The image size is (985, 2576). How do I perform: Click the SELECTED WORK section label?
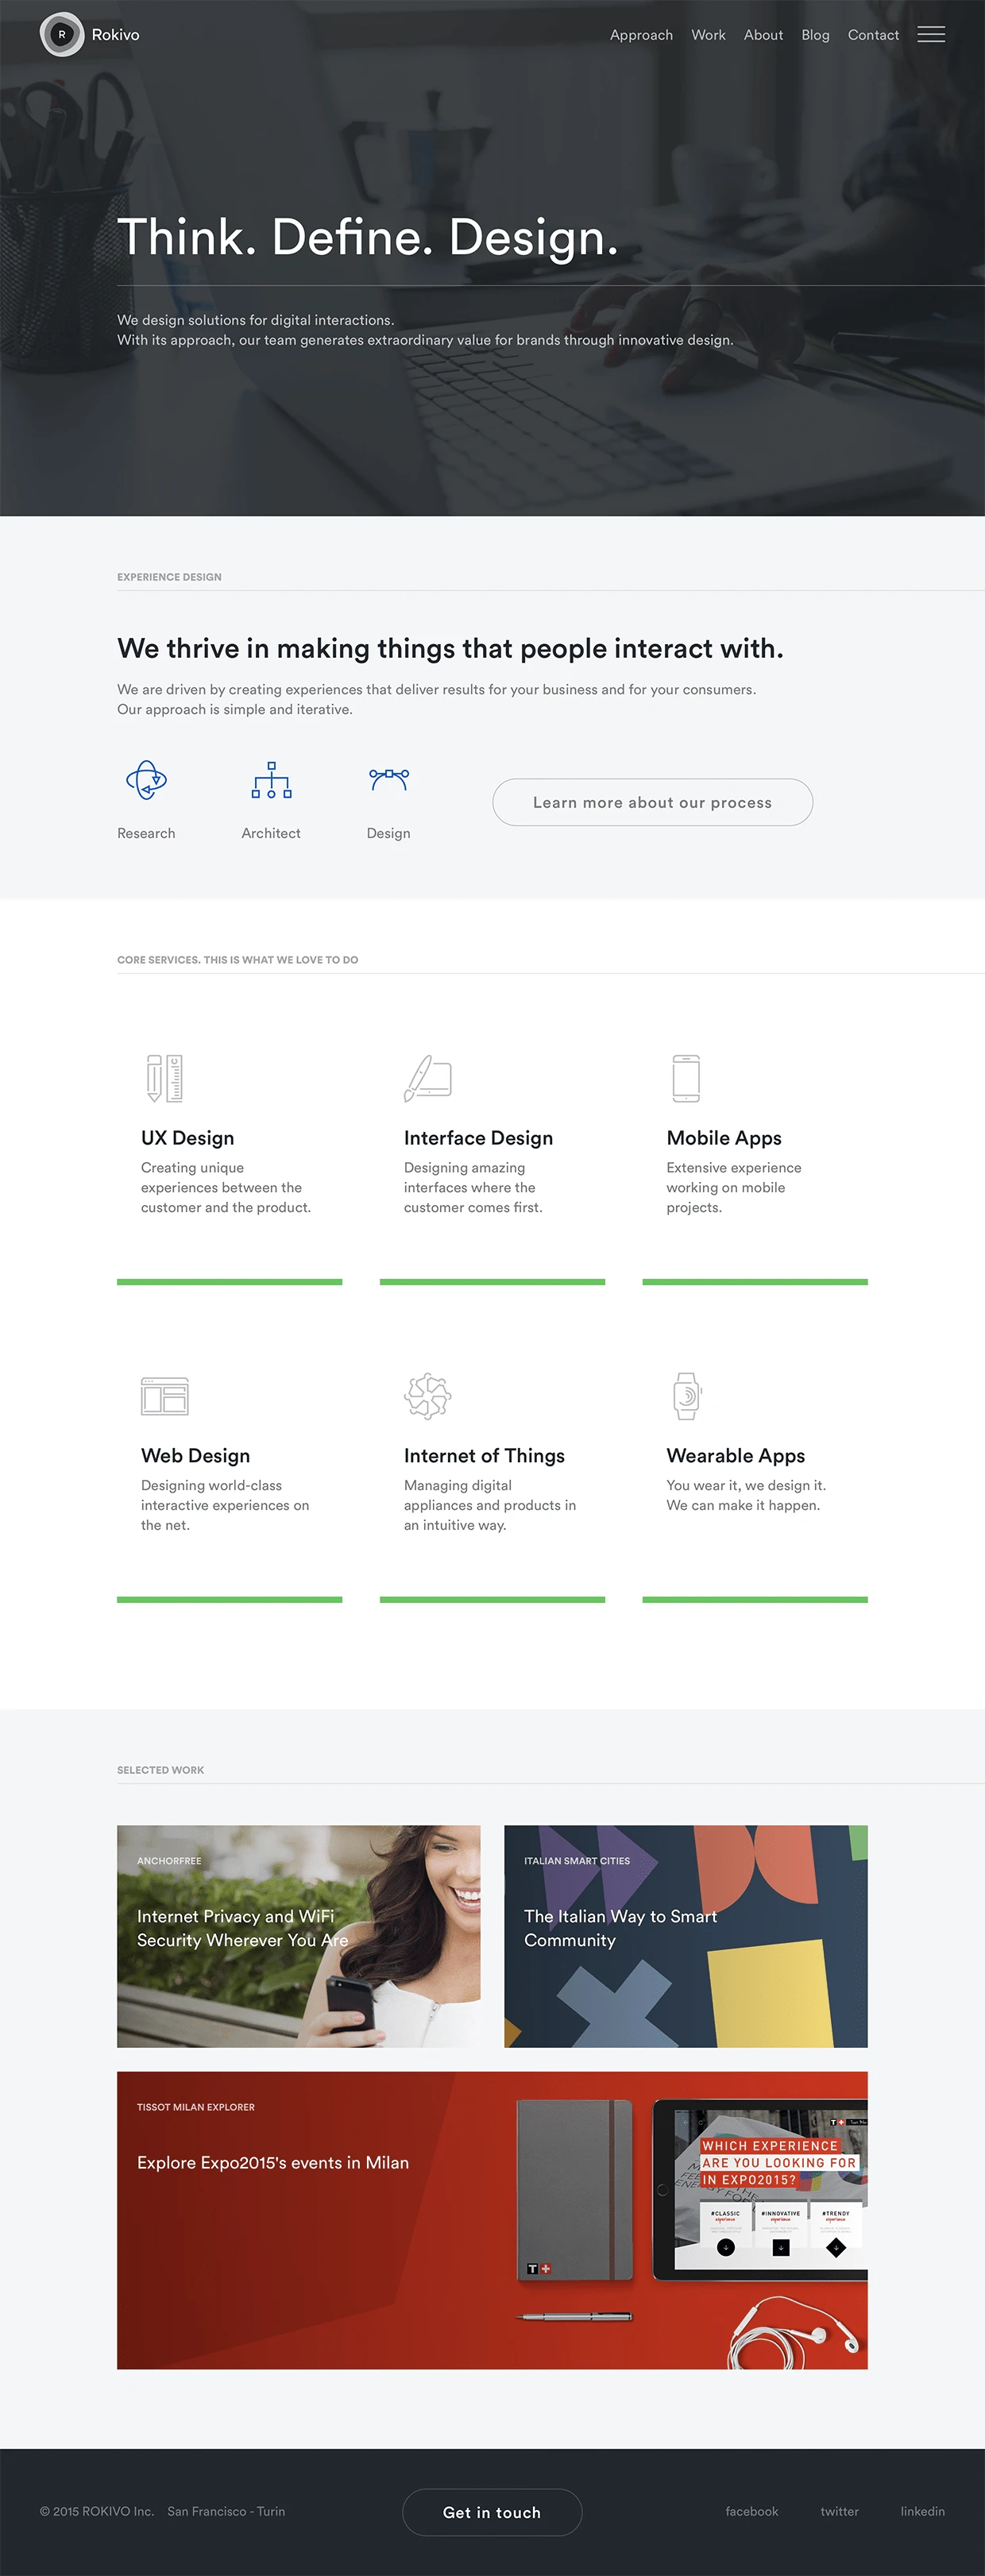(160, 1770)
